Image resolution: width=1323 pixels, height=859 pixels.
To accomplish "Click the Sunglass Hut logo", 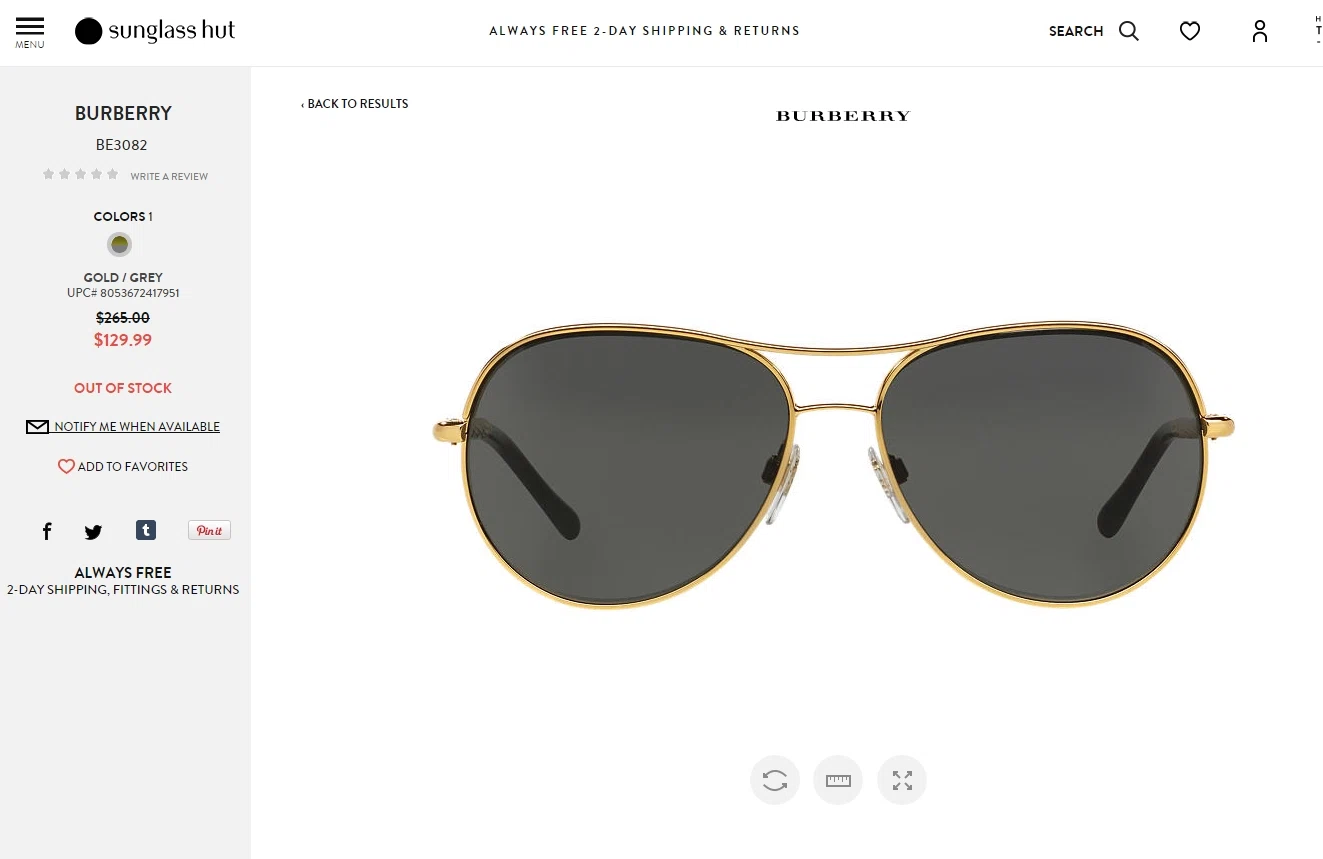I will coord(155,31).
